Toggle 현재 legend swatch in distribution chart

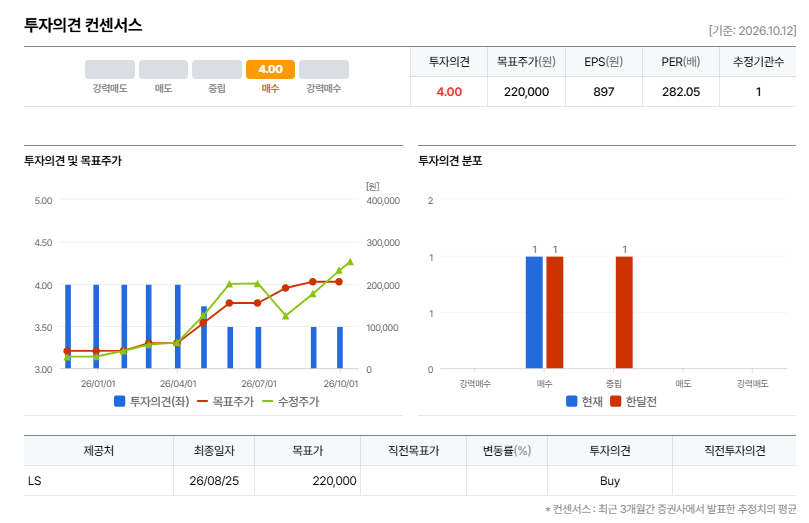tap(571, 401)
